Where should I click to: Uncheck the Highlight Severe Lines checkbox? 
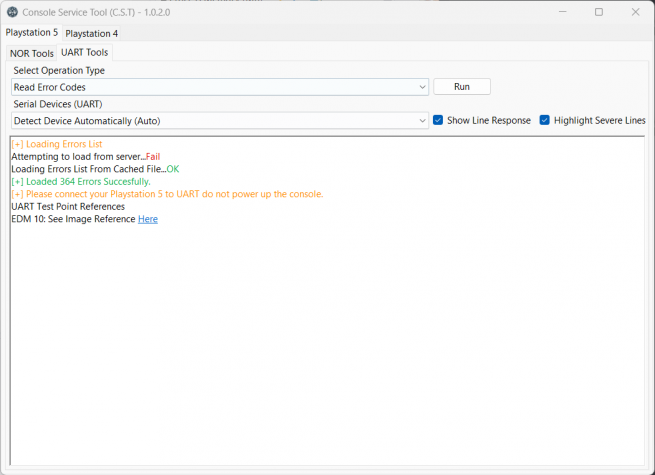tap(545, 120)
